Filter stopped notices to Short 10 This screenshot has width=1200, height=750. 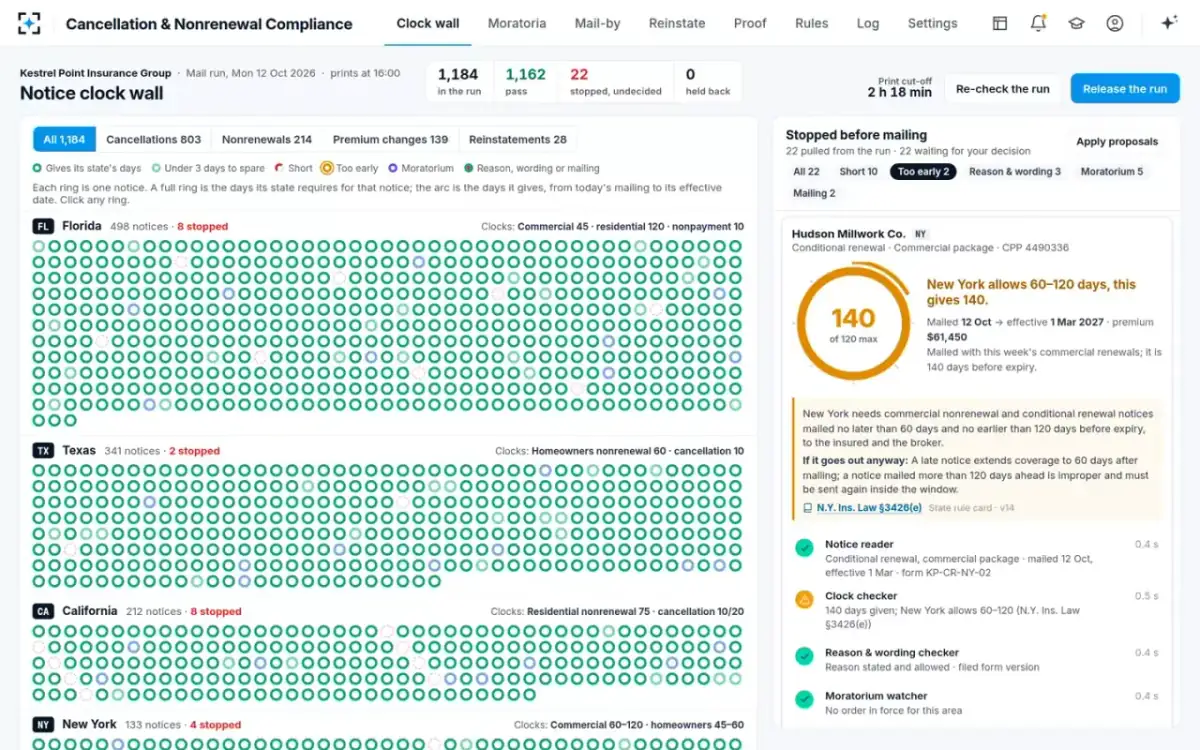tap(859, 172)
